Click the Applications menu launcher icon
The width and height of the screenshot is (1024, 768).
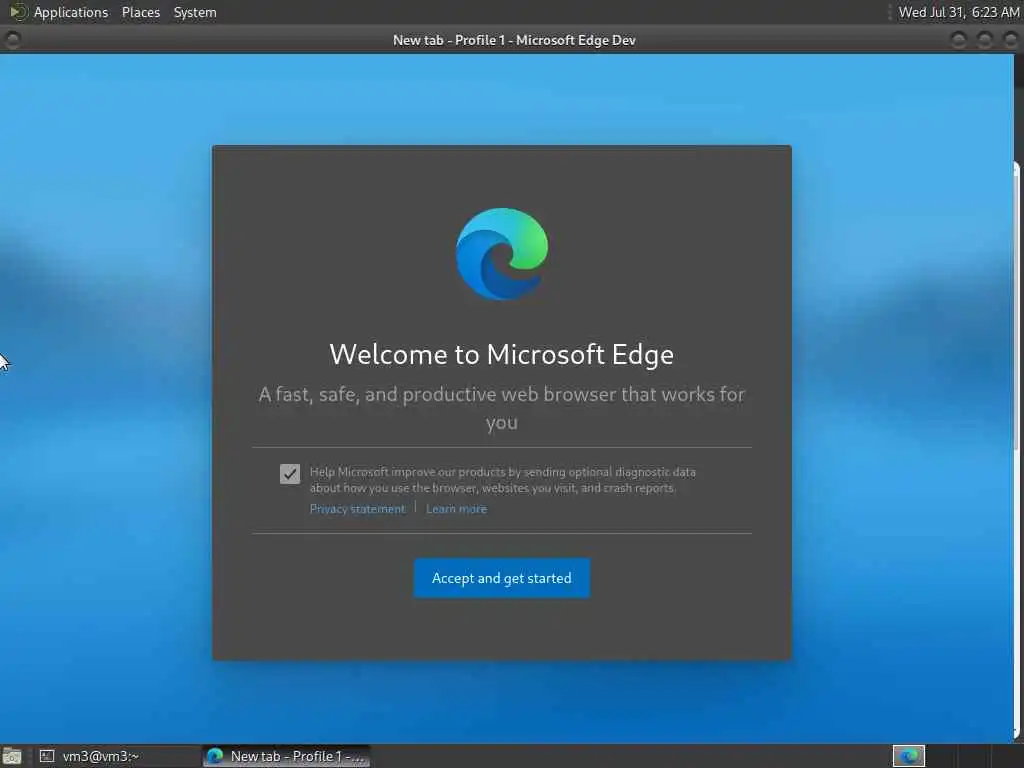[x=18, y=12]
